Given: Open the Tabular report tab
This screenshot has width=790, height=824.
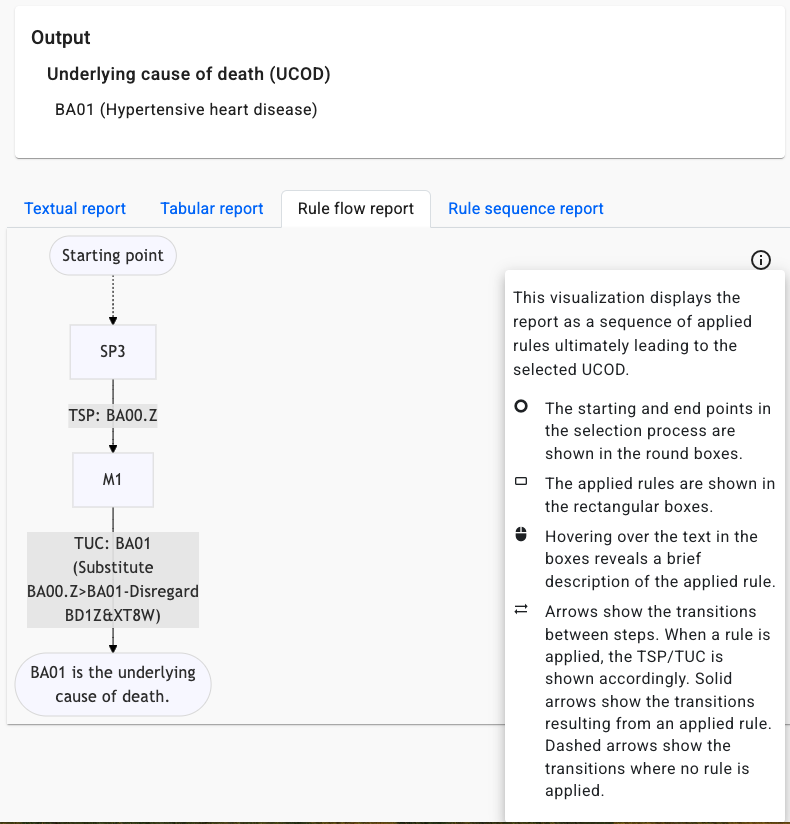Looking at the screenshot, I should click(x=212, y=209).
